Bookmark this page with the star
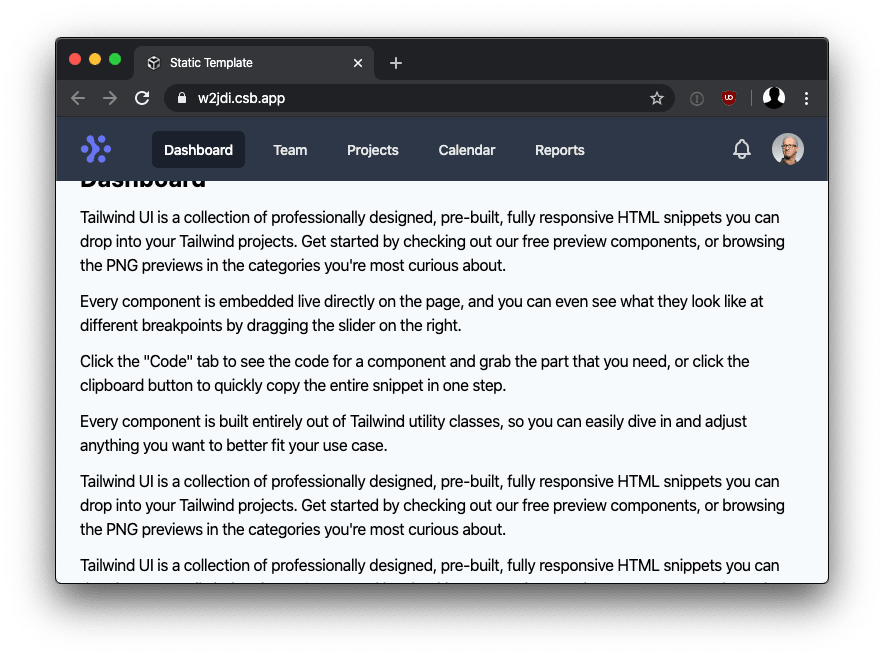Image resolution: width=884 pixels, height=657 pixels. tap(656, 99)
